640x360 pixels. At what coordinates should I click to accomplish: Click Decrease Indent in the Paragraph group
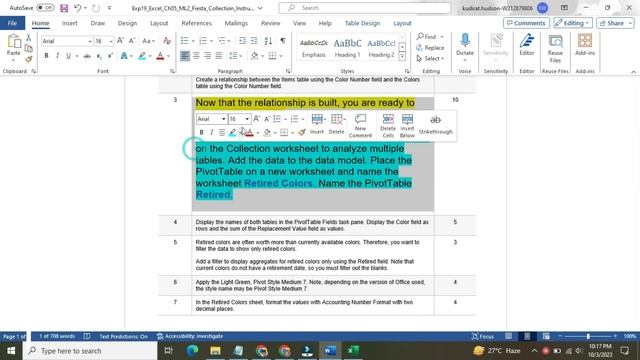click(242, 41)
